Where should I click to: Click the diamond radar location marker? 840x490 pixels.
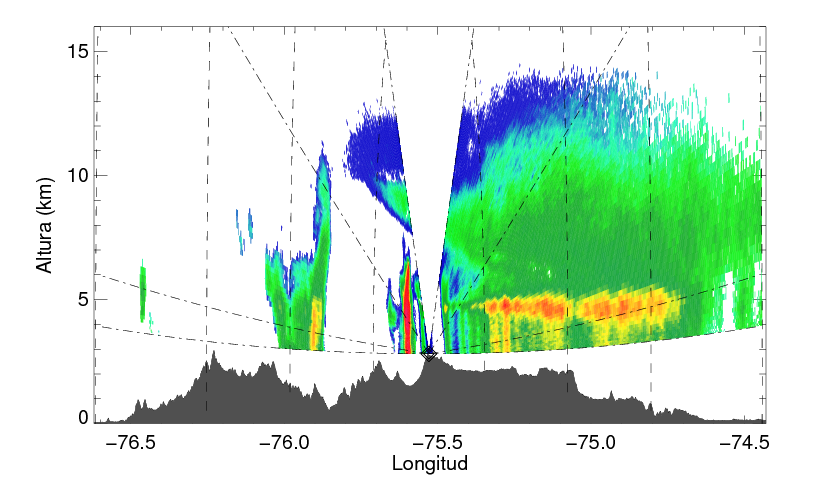click(429, 353)
